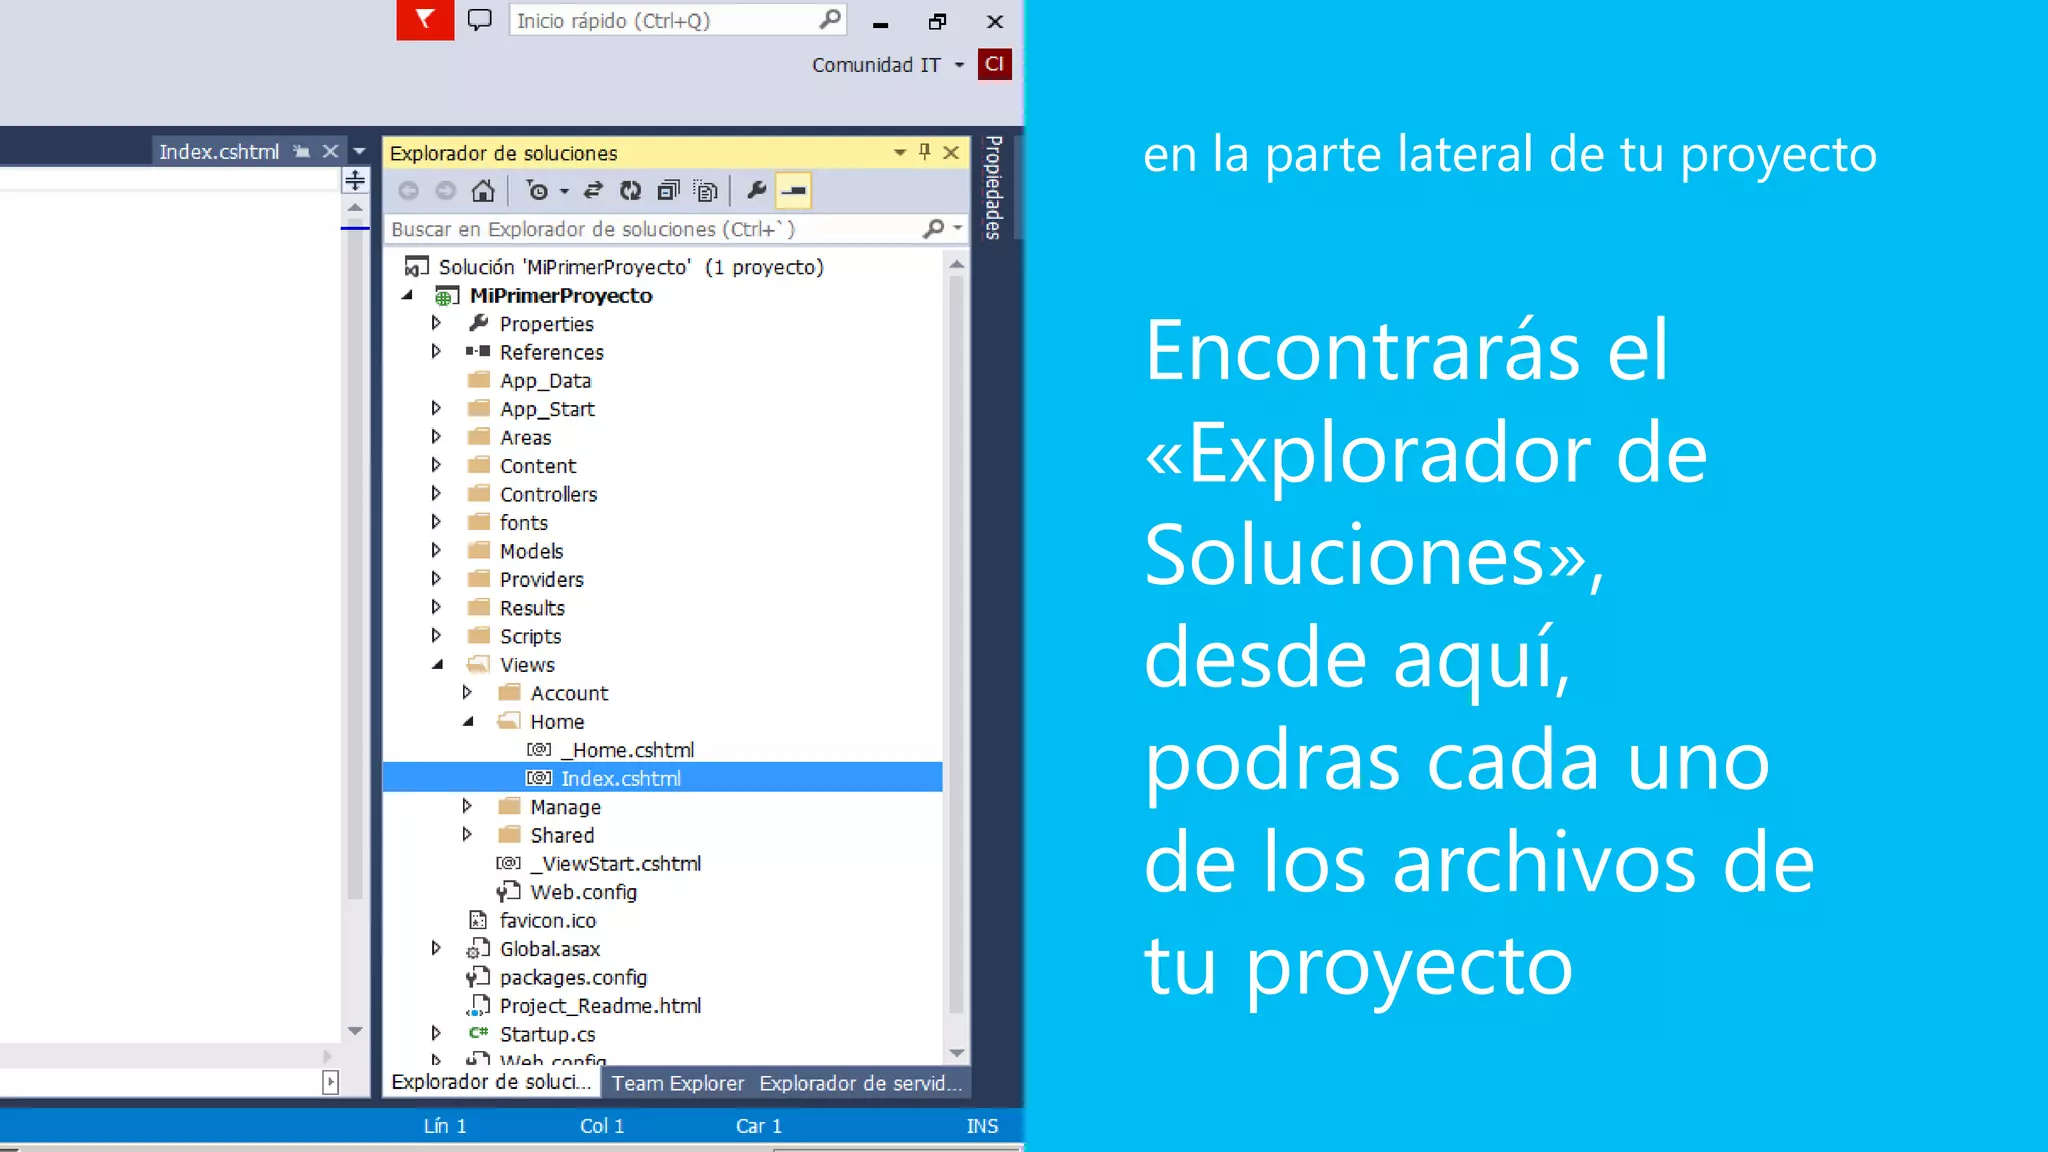Image resolution: width=2048 pixels, height=1152 pixels.
Task: Toggle auto-hide pin of Explorador de soluciones
Action: (x=924, y=152)
